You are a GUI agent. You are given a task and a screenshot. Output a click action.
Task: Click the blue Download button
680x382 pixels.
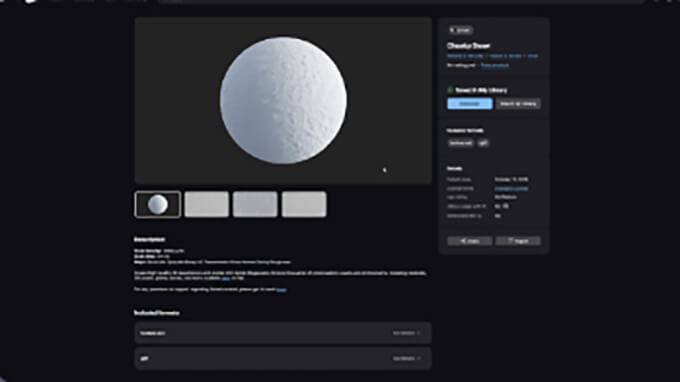pos(470,104)
